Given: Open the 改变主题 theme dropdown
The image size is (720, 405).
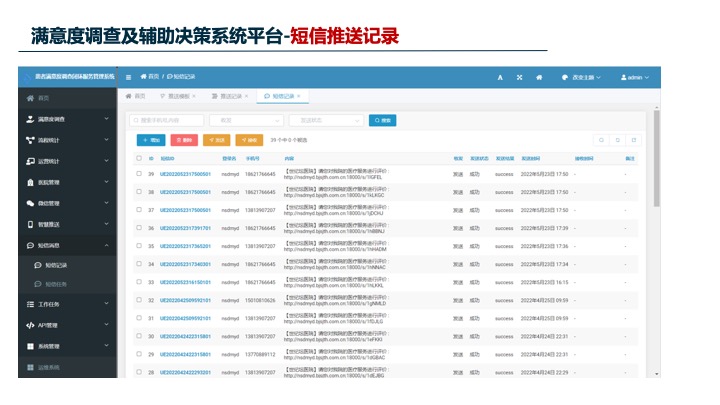Looking at the screenshot, I should [581, 78].
